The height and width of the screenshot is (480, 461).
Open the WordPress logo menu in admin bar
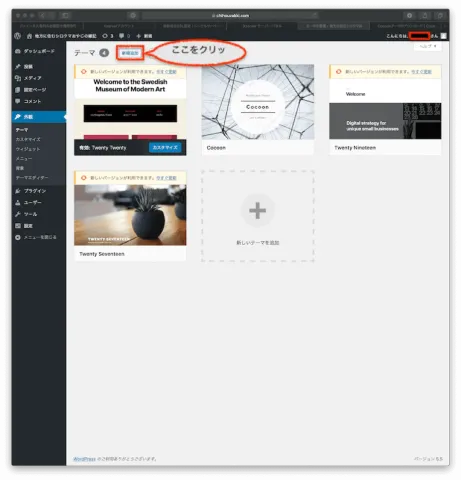tap(18, 36)
